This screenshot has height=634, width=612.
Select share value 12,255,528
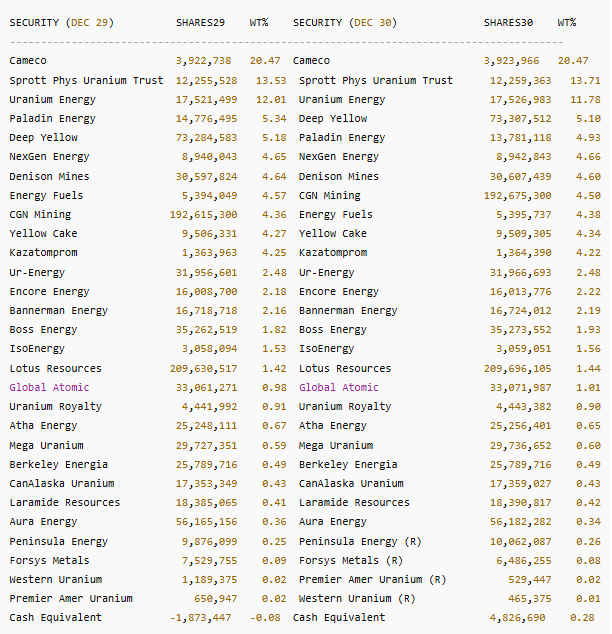click(x=206, y=80)
